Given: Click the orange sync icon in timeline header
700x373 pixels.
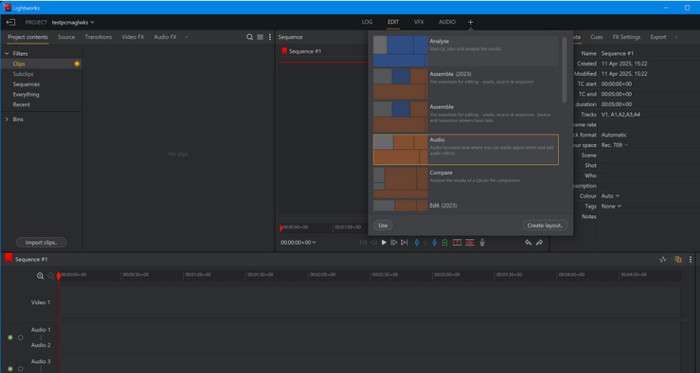Looking at the screenshot, I should click(x=678, y=259).
